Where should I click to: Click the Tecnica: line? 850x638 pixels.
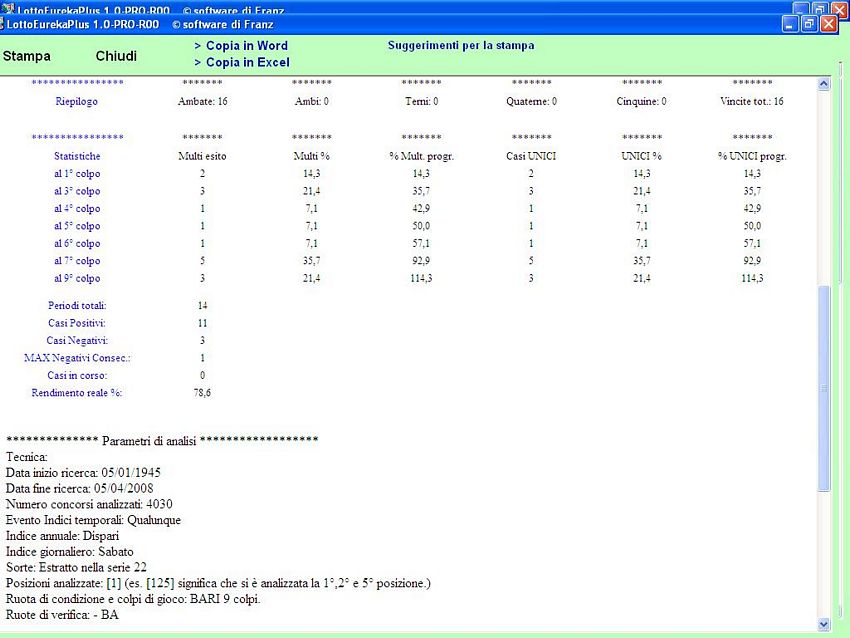27,457
